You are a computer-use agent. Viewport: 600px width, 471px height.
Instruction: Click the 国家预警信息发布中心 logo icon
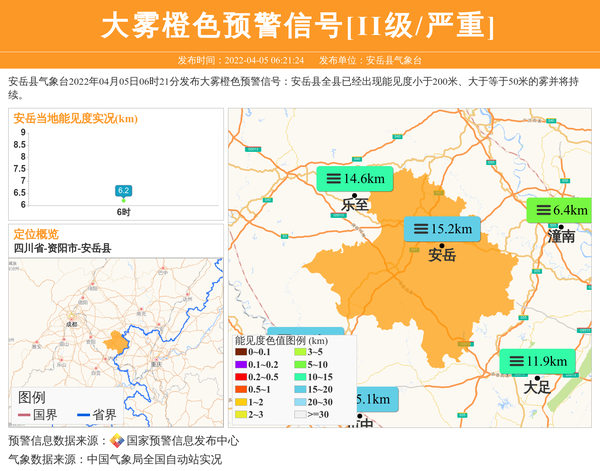117,441
